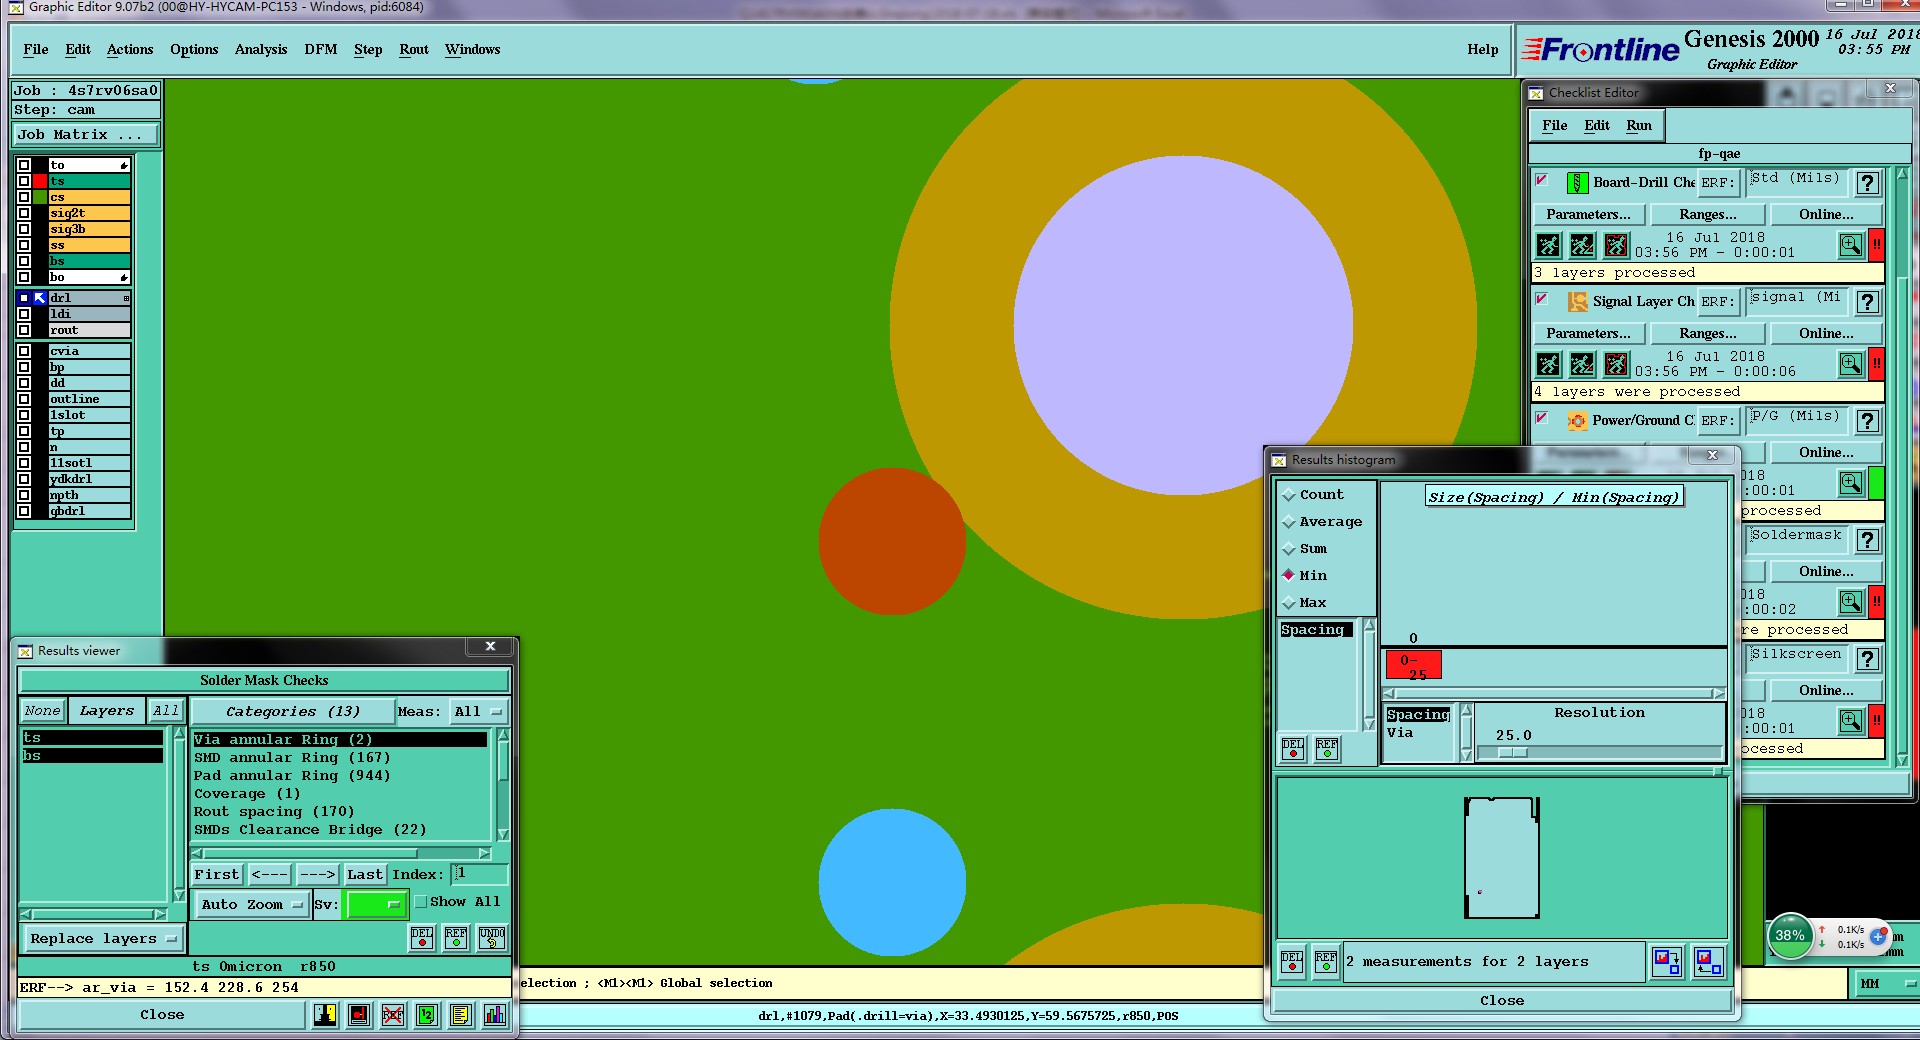
Task: Click the red alert indicator for Board-Drill Check
Action: coord(1876,244)
